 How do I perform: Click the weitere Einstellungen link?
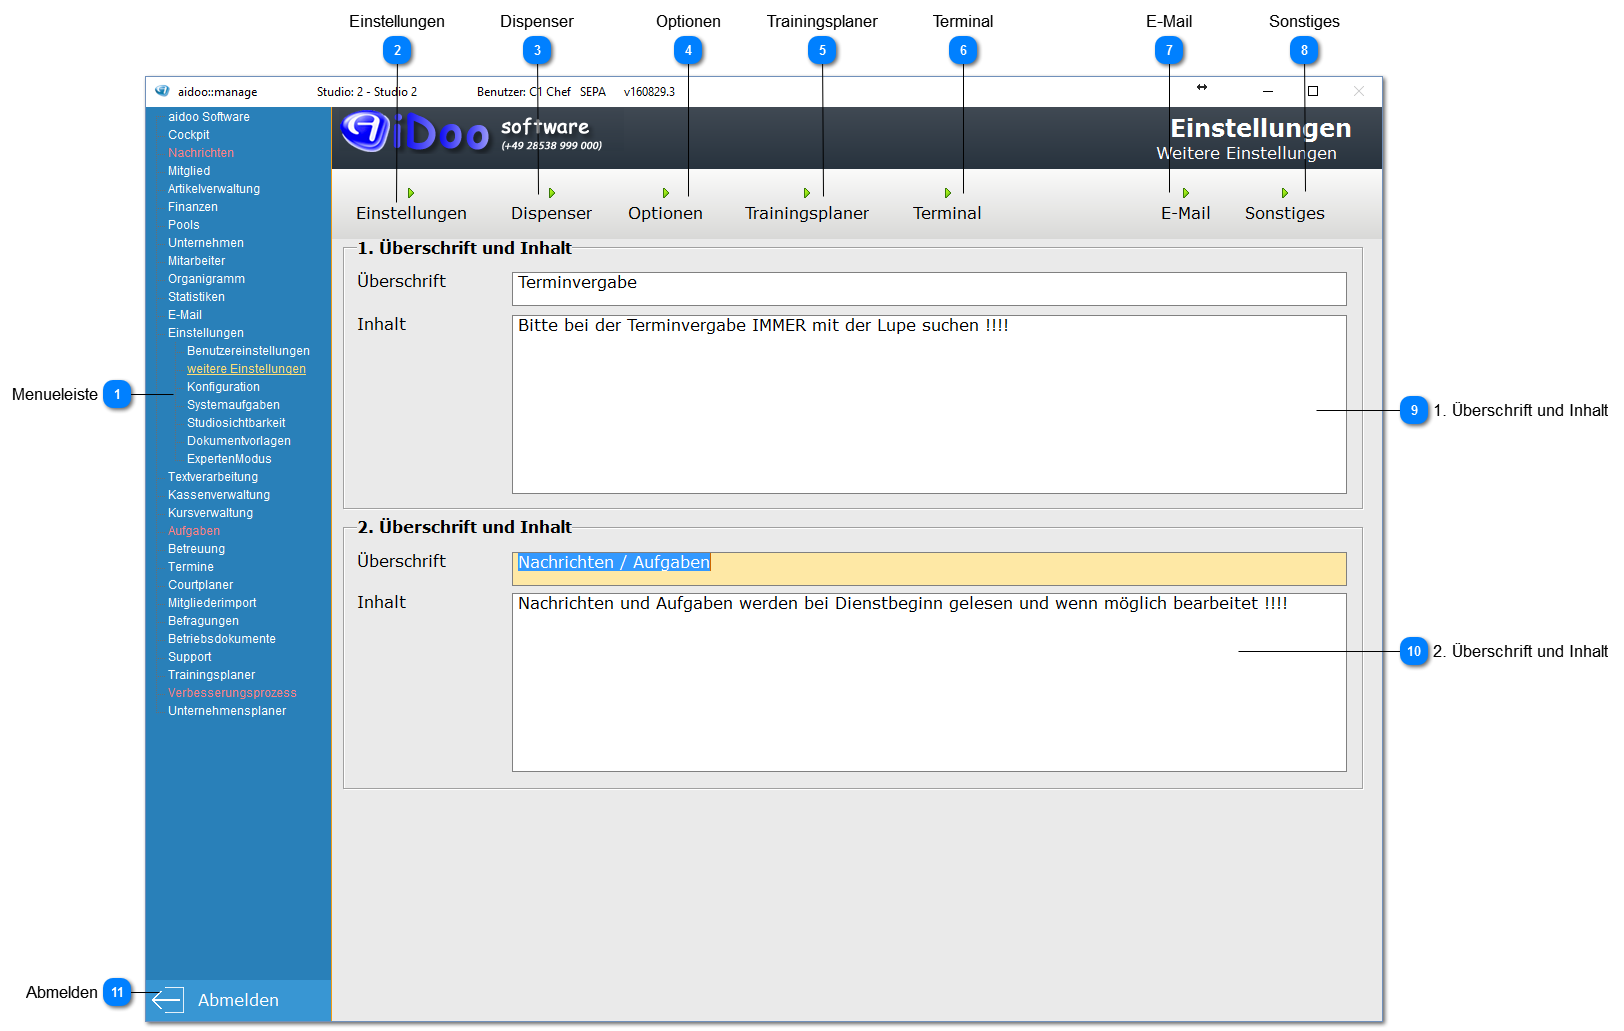point(247,369)
